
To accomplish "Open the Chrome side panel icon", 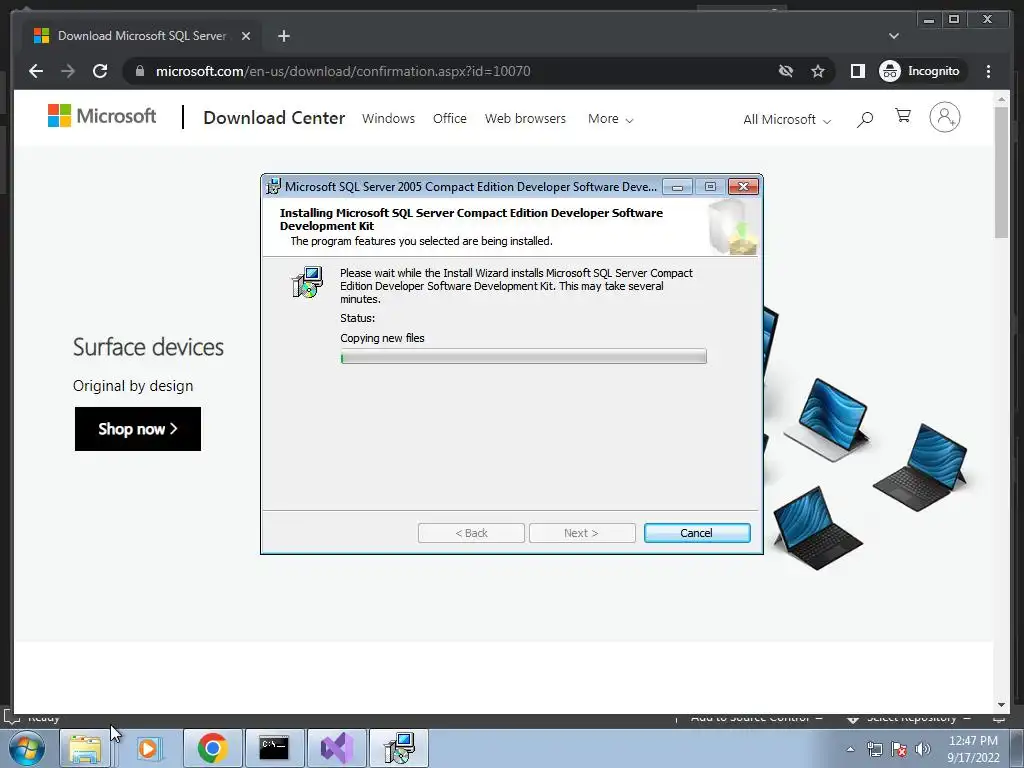I will click(857, 71).
